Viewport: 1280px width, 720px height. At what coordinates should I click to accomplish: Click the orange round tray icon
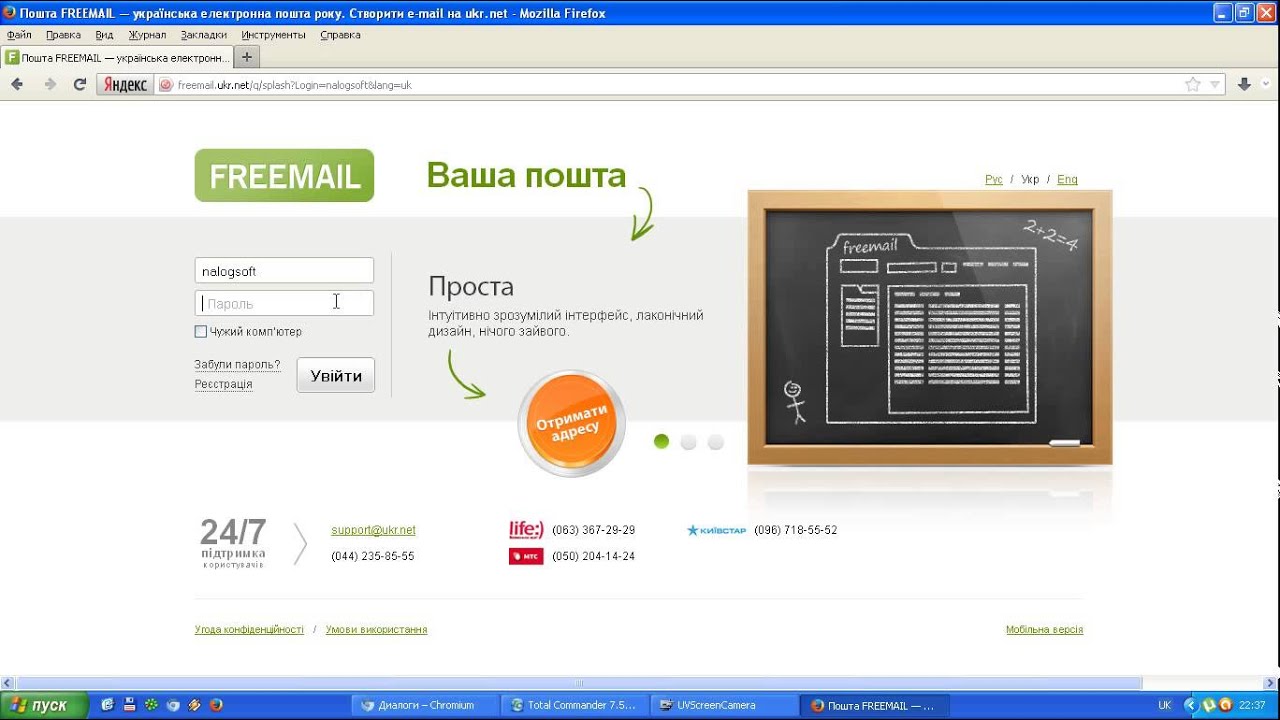[x=1225, y=705]
